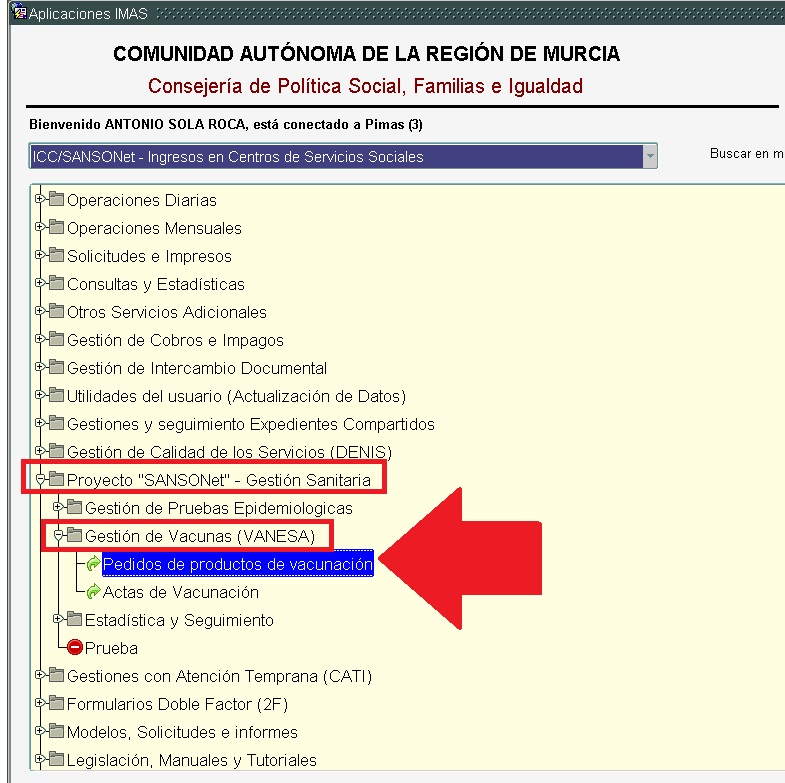Click the green arrow icon for Pedidos de productos
Viewport: 785px width, 783px height.
coord(93,565)
